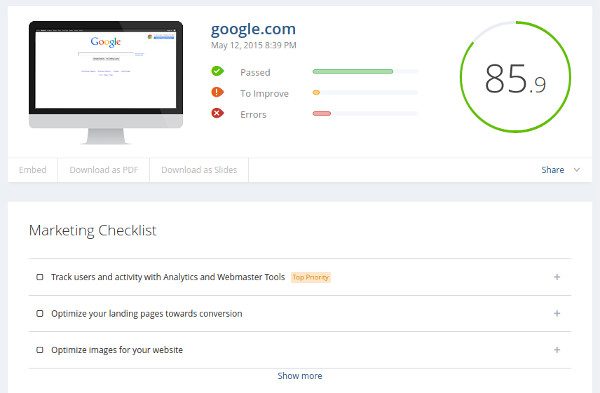
Task: Click the To Improve label
Action: coord(264,94)
